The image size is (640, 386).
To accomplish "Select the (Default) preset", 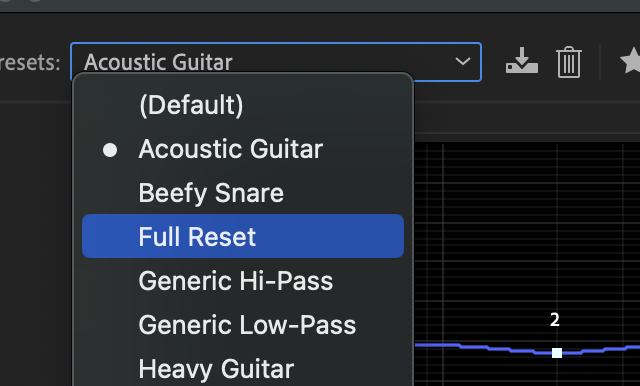I will pyautogui.click(x=243, y=105).
